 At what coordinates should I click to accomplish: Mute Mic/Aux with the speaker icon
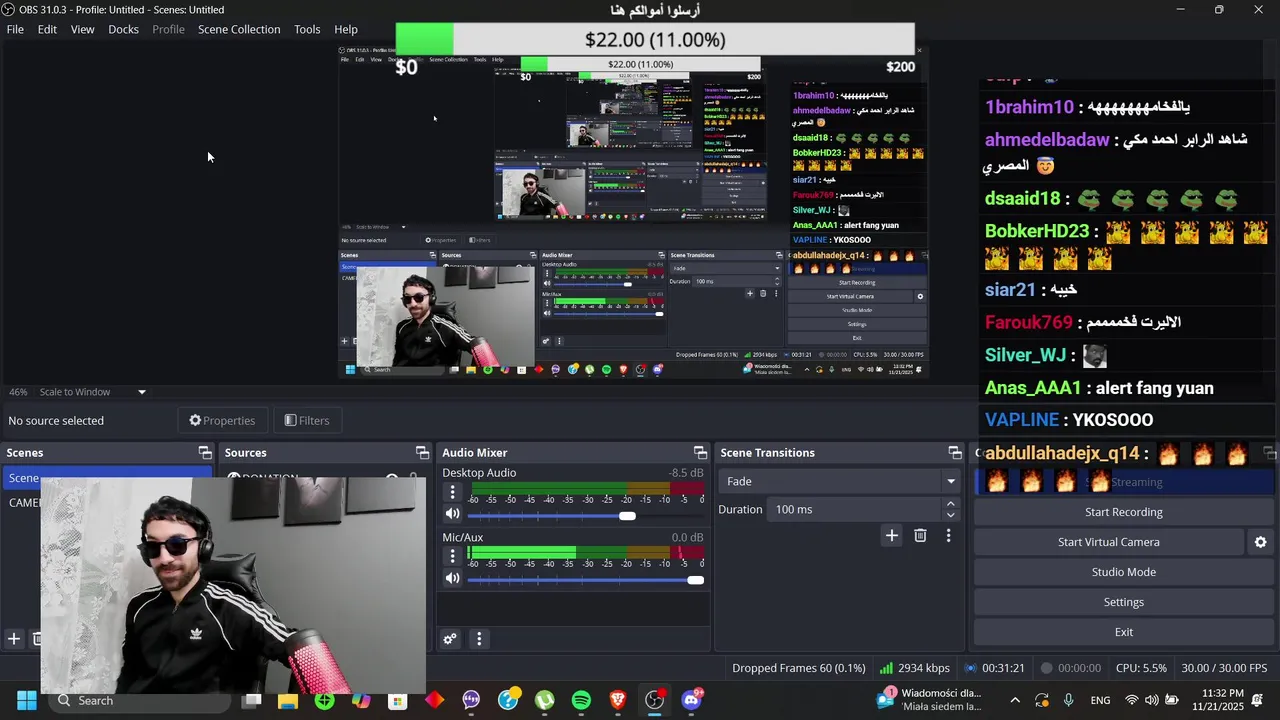click(453, 579)
